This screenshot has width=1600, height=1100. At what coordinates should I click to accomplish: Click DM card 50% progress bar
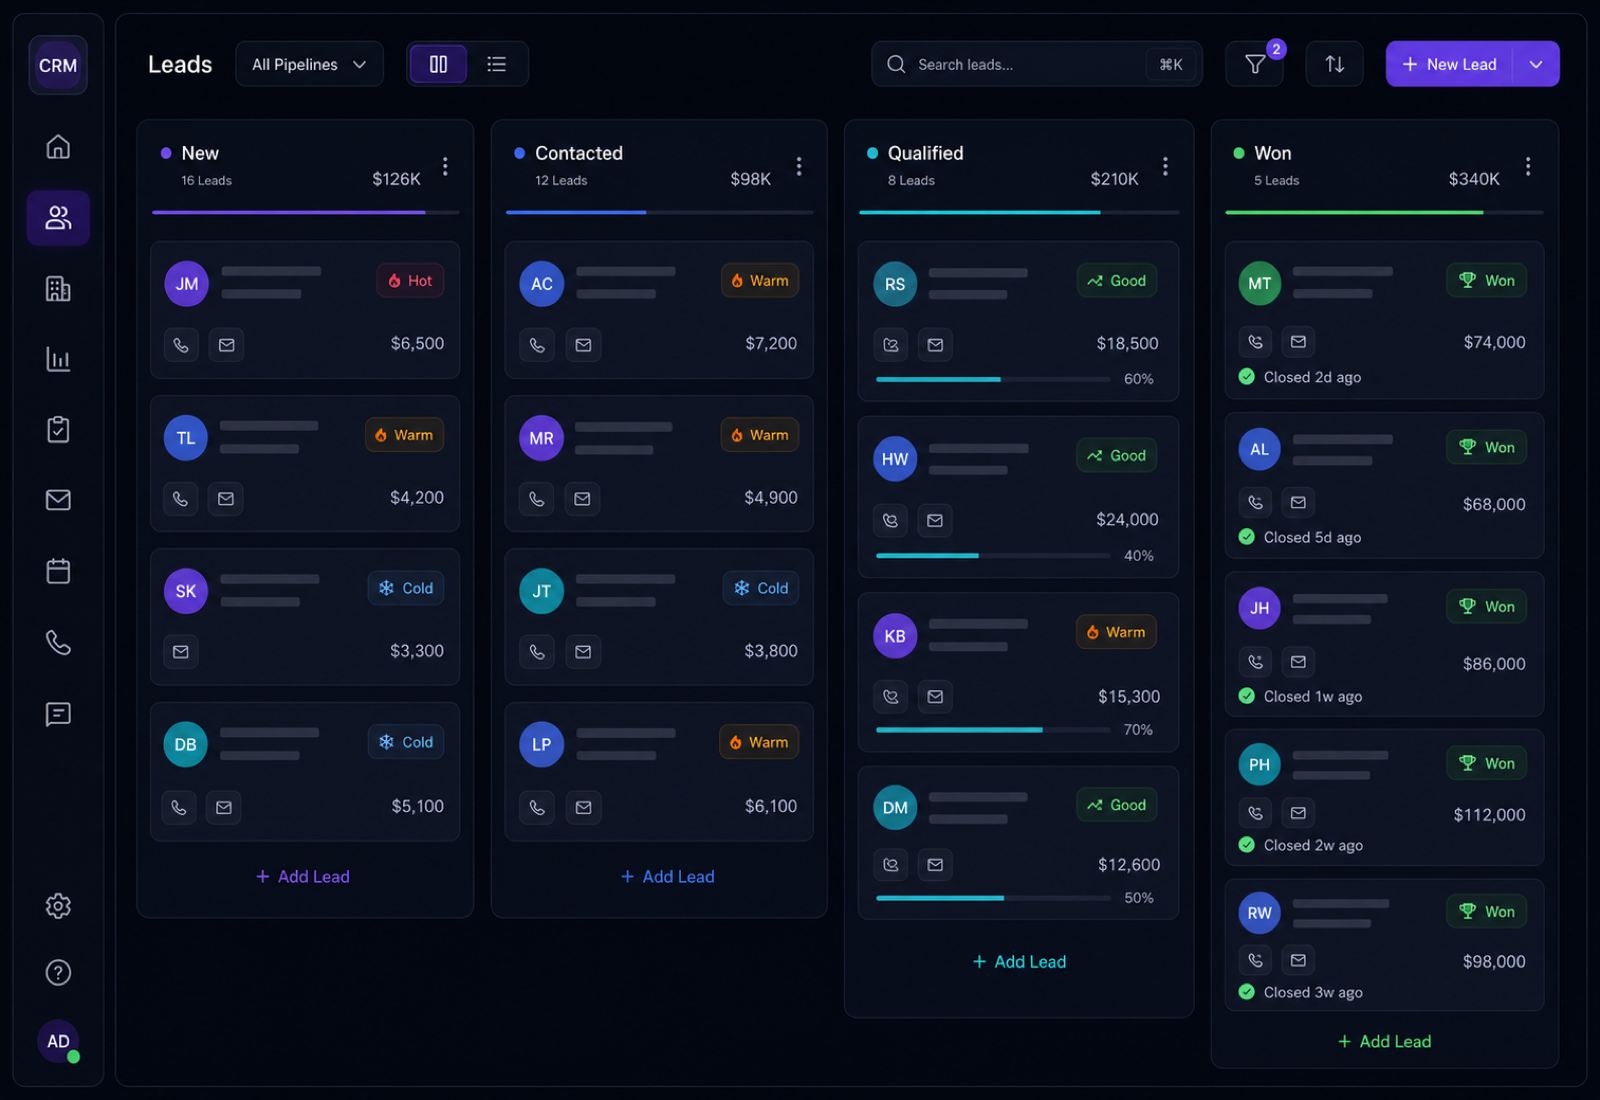[993, 898]
